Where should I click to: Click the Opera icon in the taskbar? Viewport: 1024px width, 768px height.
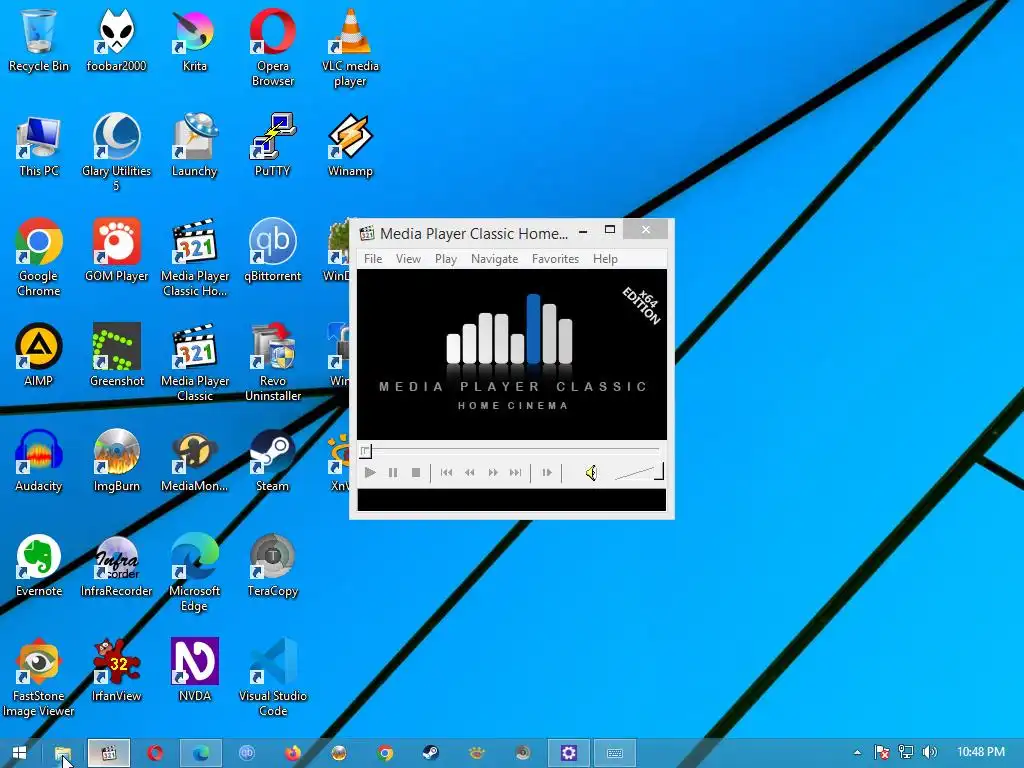pos(155,753)
